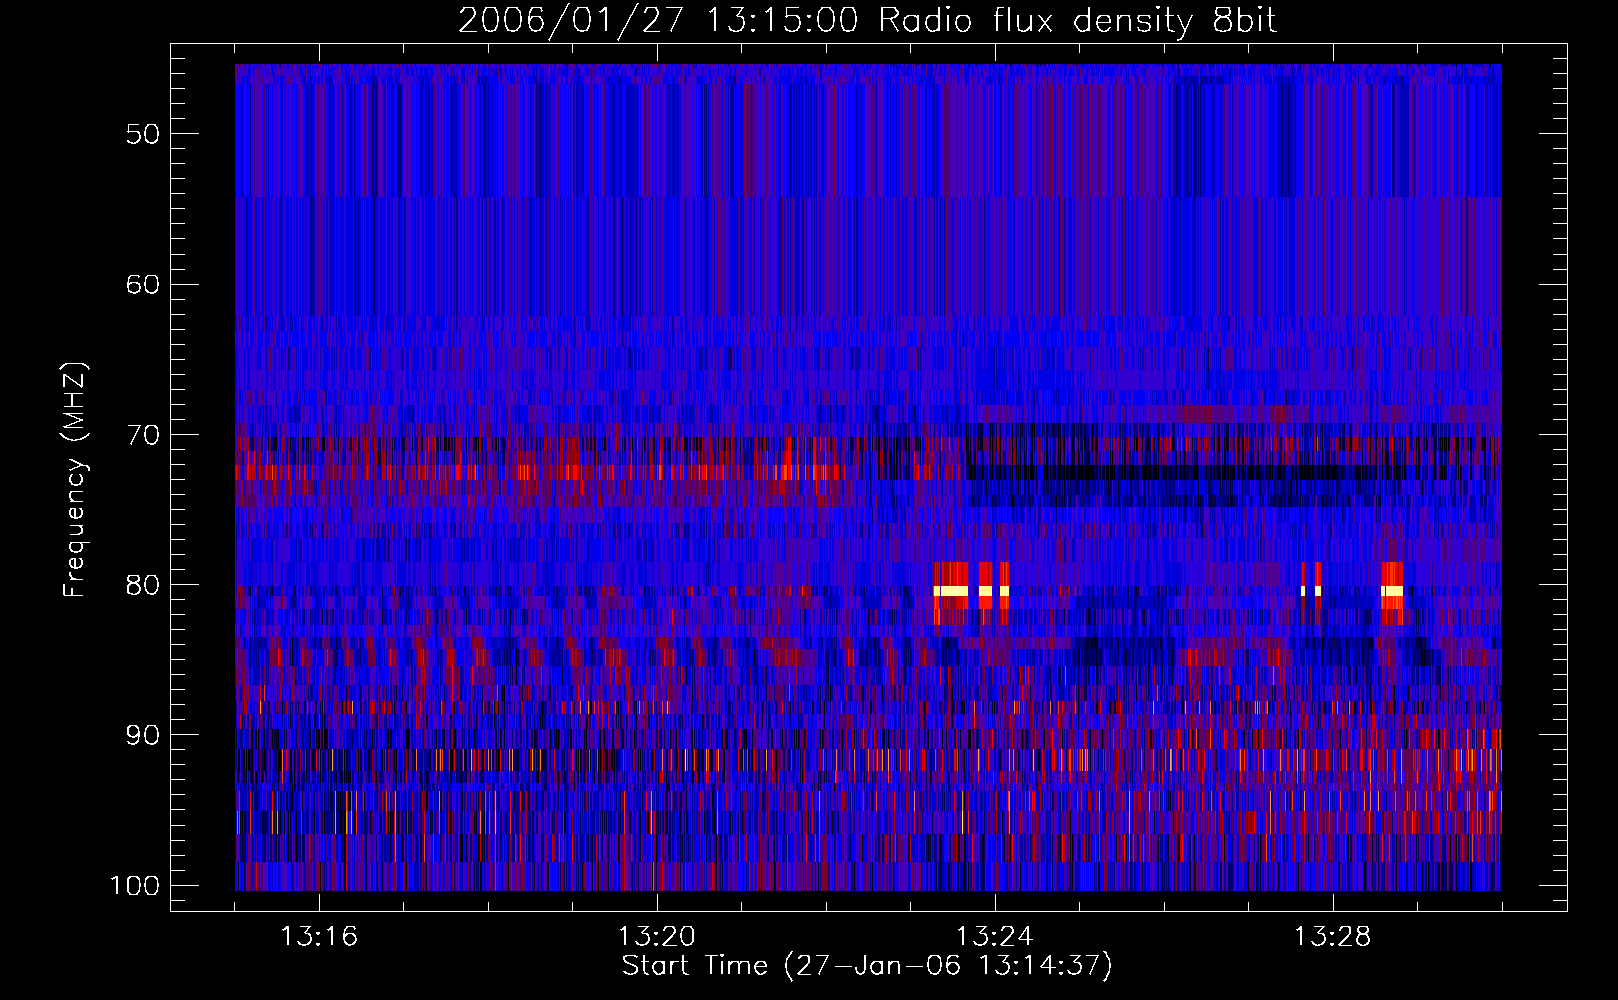Select the 90 frequency tick label
The height and width of the screenshot is (1000, 1618).
click(x=143, y=735)
